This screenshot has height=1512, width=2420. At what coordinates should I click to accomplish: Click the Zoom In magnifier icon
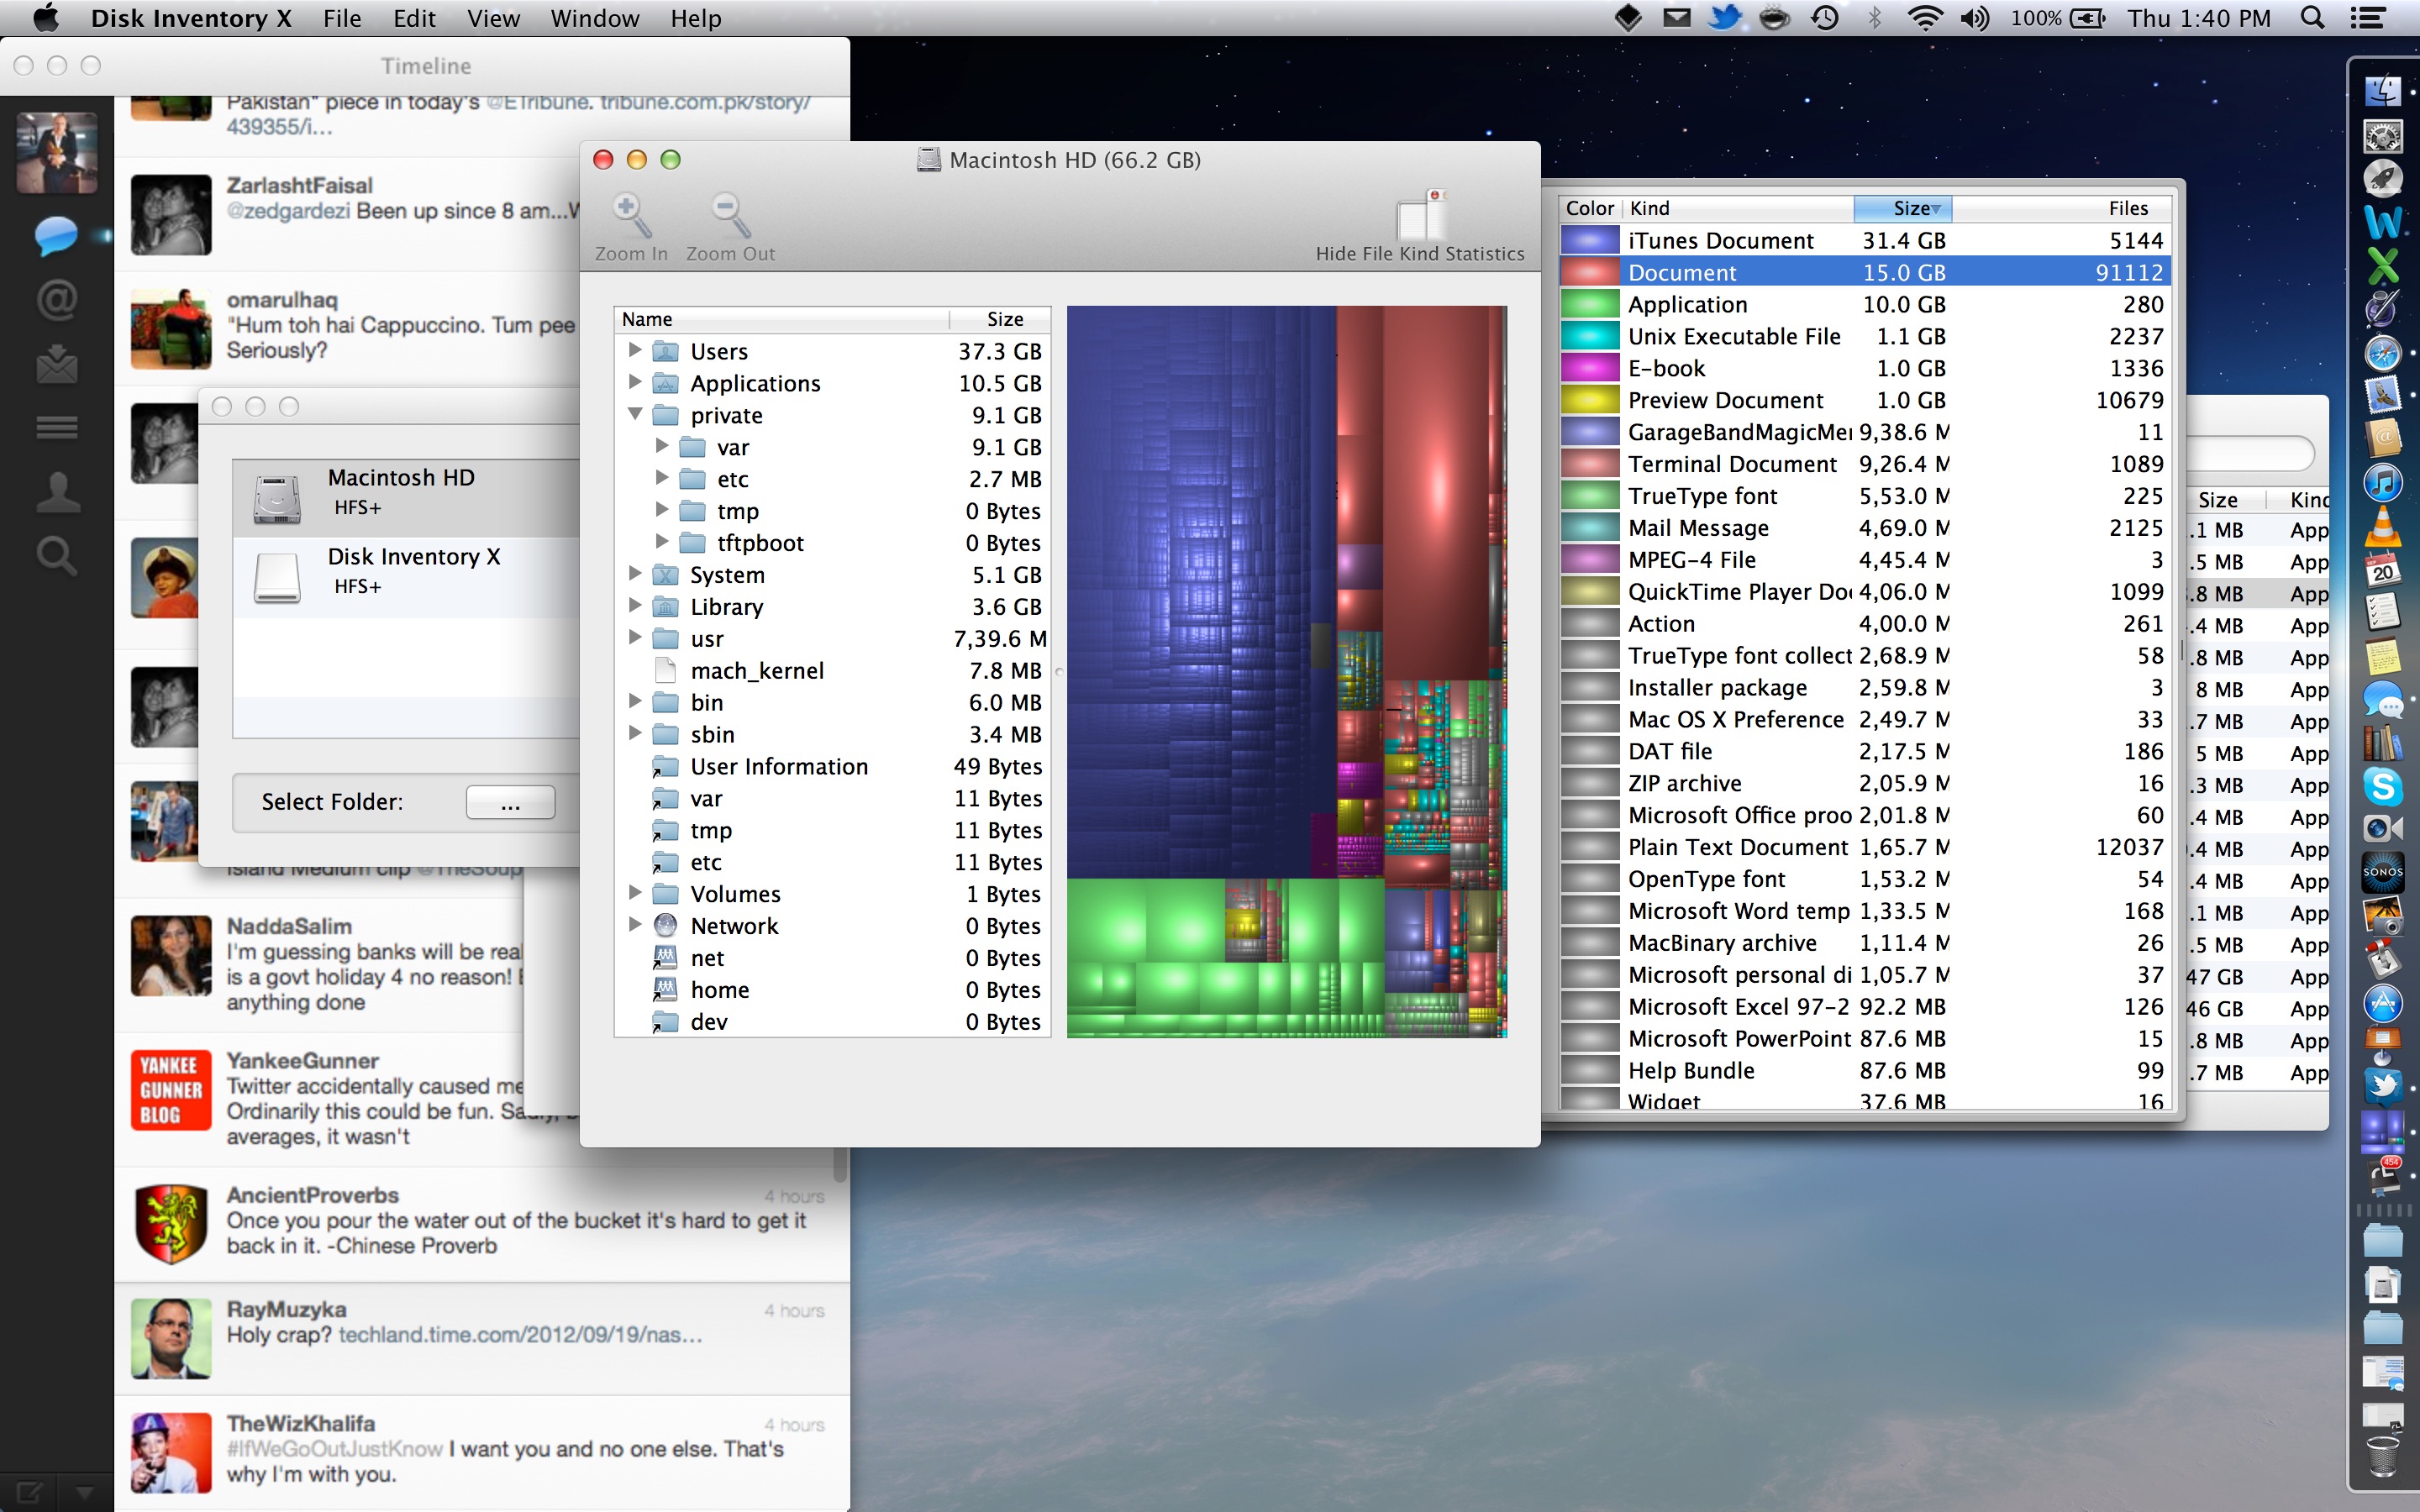point(631,215)
